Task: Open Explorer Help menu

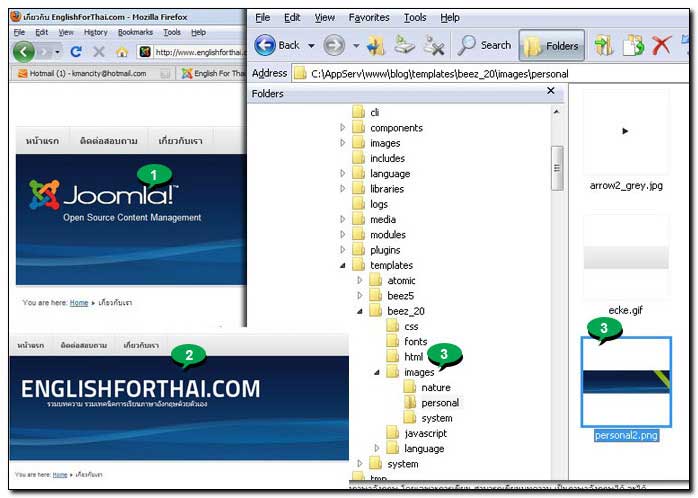Action: tap(450, 17)
